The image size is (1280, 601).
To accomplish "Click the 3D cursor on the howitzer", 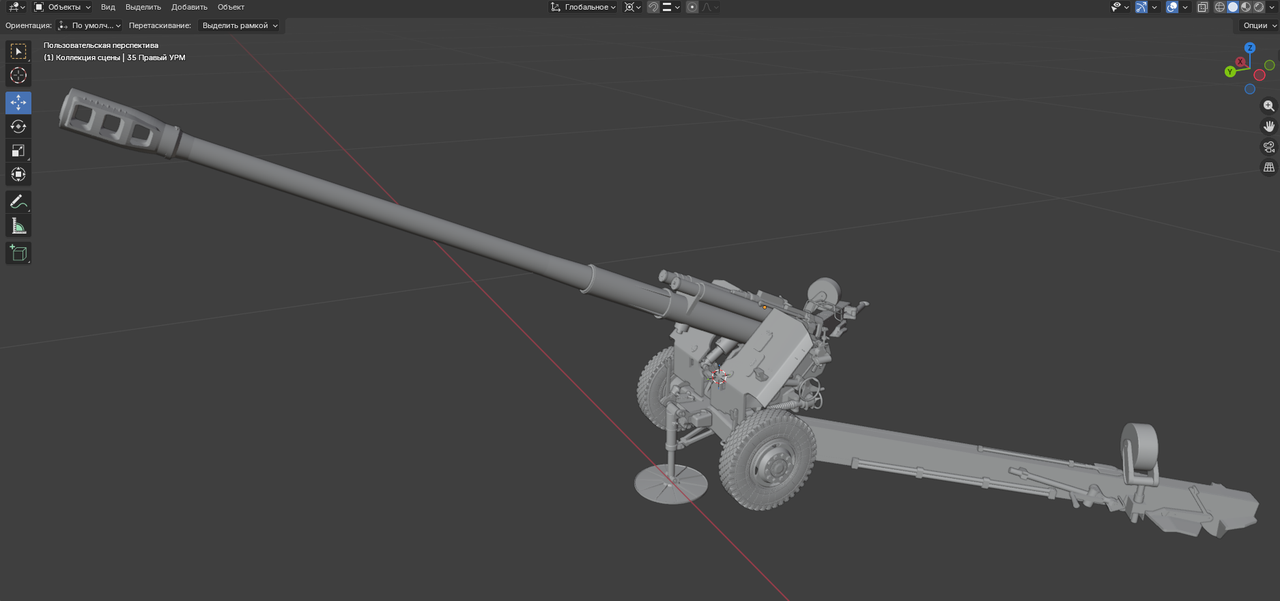I will coord(717,375).
